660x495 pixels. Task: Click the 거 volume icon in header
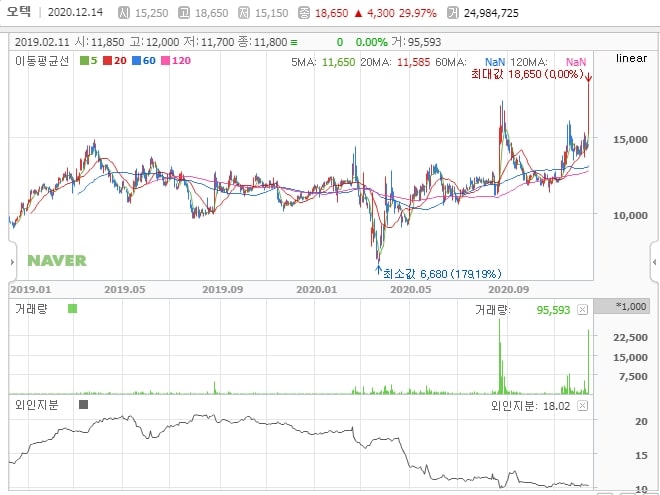[452, 13]
